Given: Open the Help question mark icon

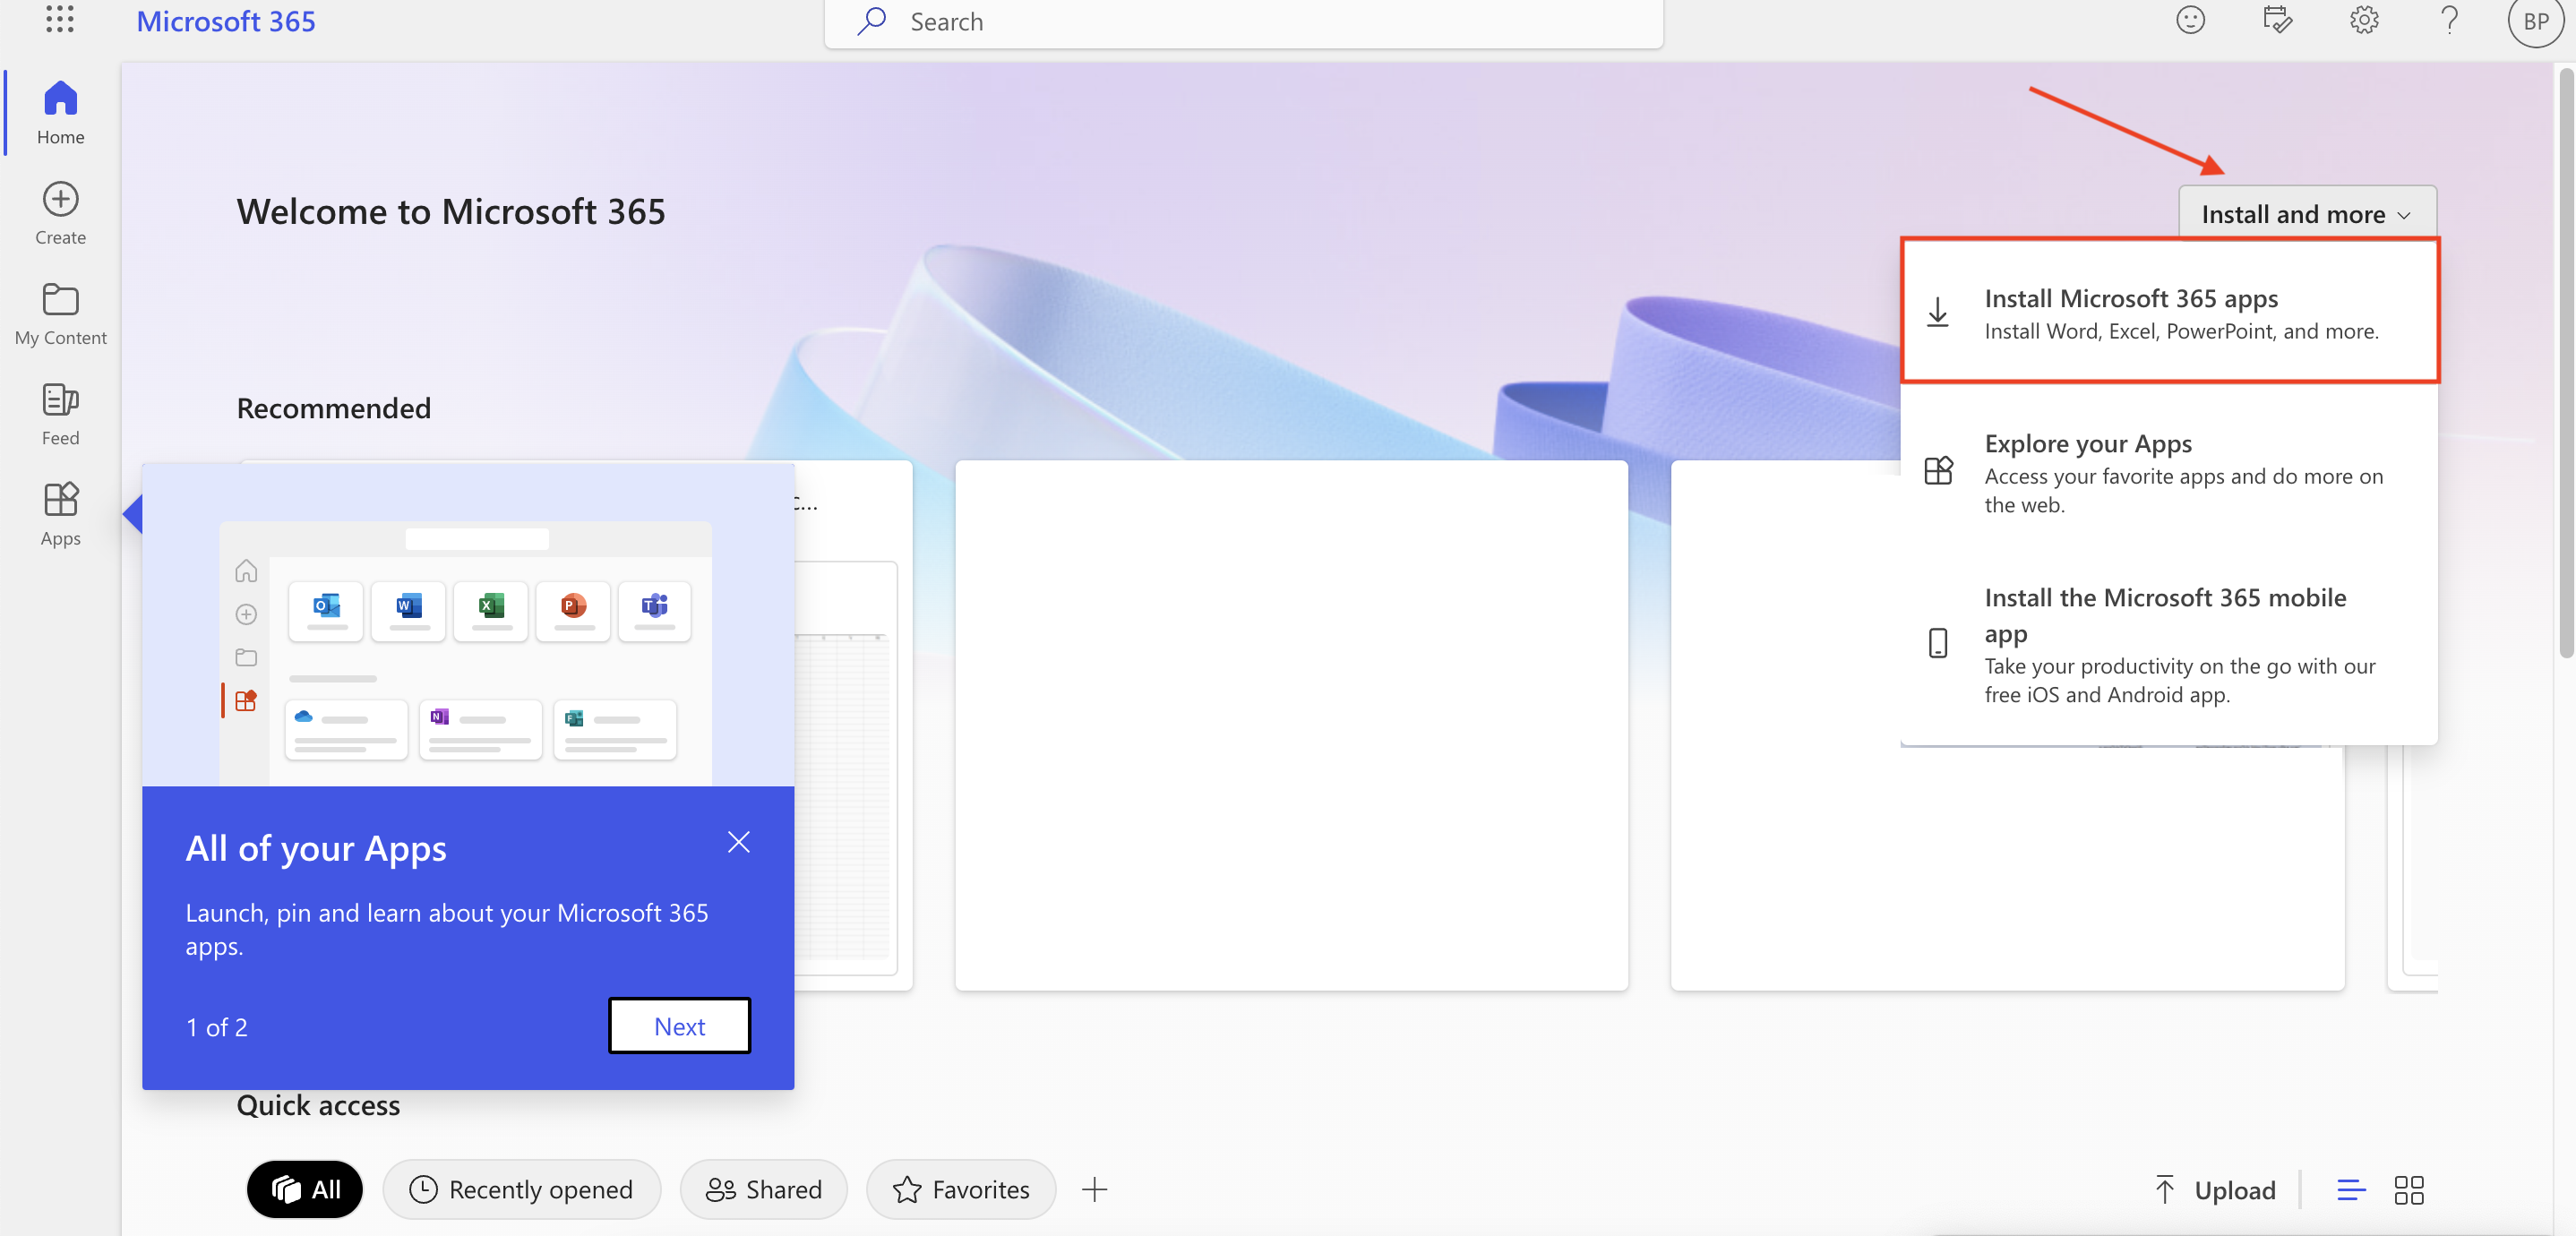Looking at the screenshot, I should pos(2450,20).
